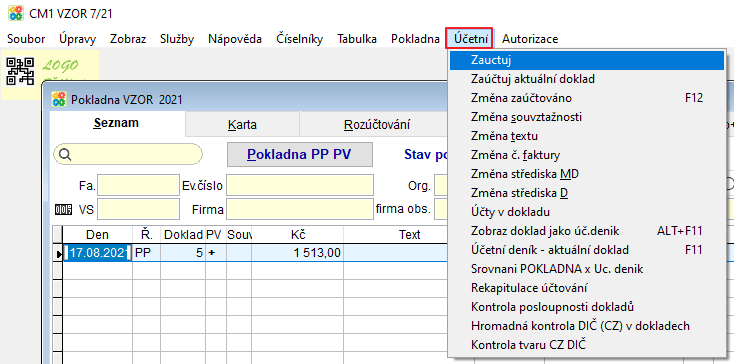Click the Pokladna PP PV button

(300, 154)
